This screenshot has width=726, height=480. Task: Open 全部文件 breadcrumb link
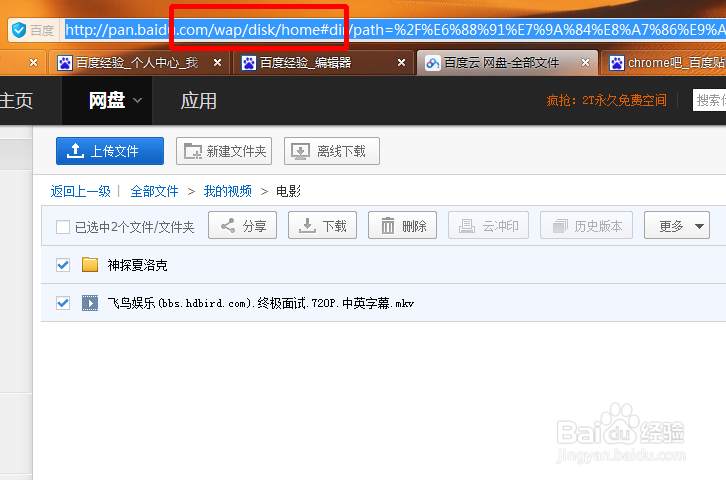pos(154,191)
